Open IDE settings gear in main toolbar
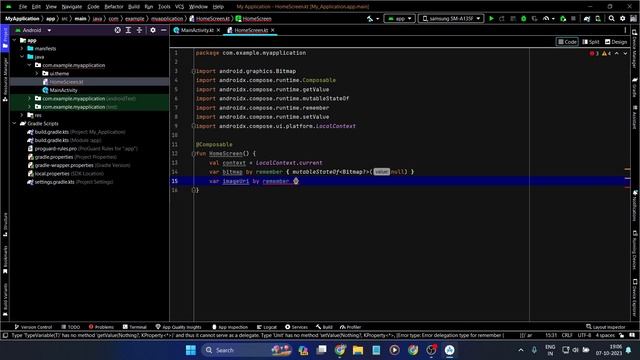 click(622, 18)
